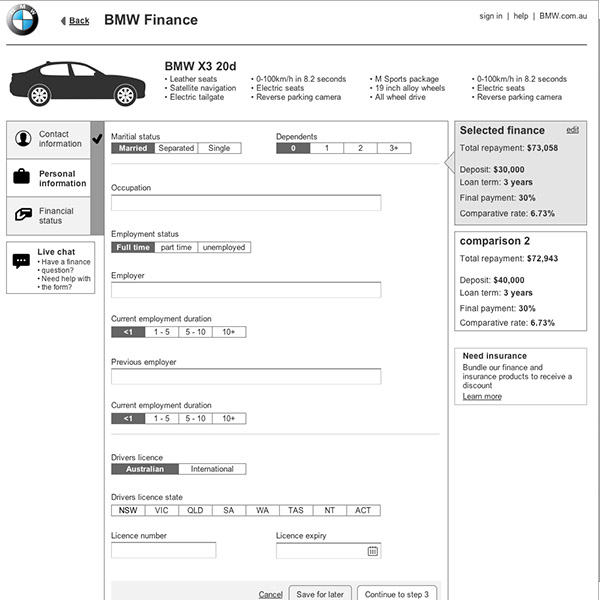Image resolution: width=600 pixels, height=600 pixels.
Task: Click edit link in Selected finance
Action: [x=572, y=130]
